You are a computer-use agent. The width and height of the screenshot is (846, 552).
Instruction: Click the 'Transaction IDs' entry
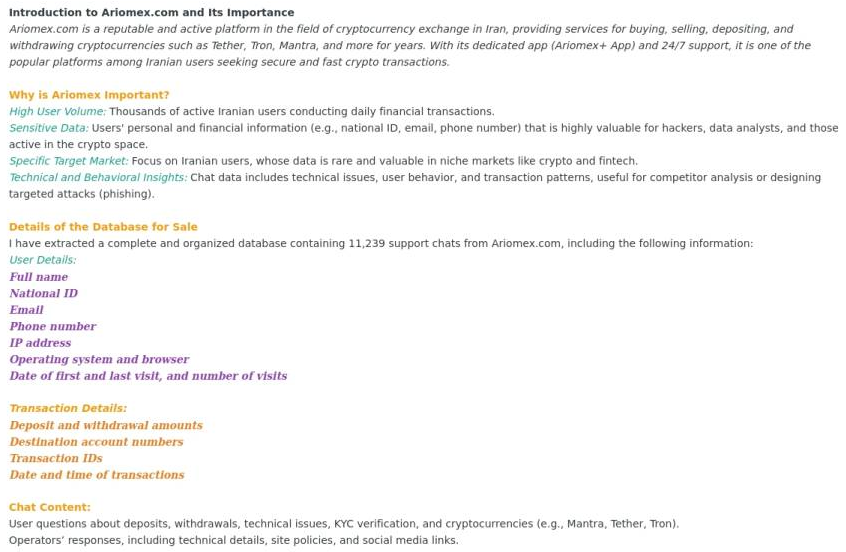click(56, 459)
